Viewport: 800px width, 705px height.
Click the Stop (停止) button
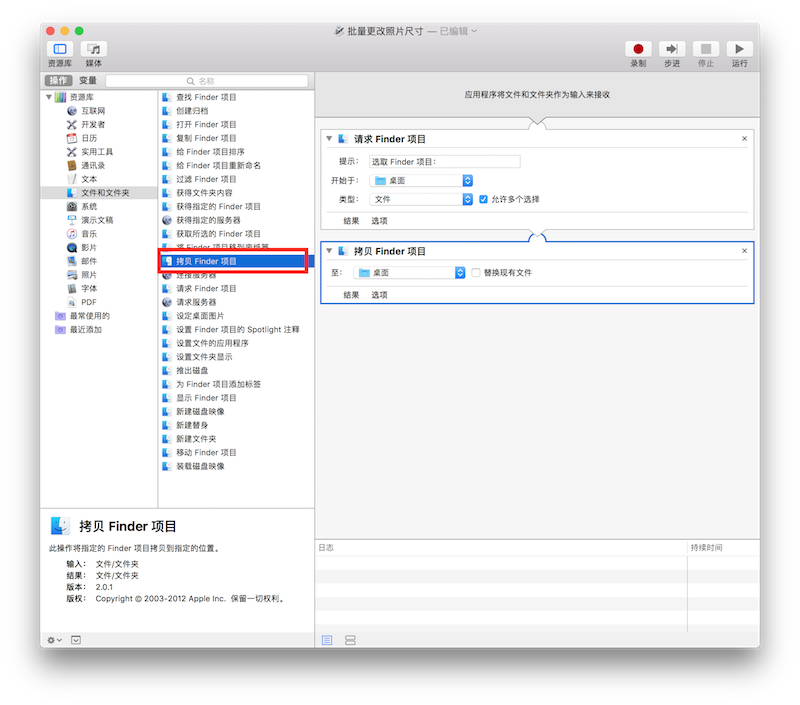point(706,49)
